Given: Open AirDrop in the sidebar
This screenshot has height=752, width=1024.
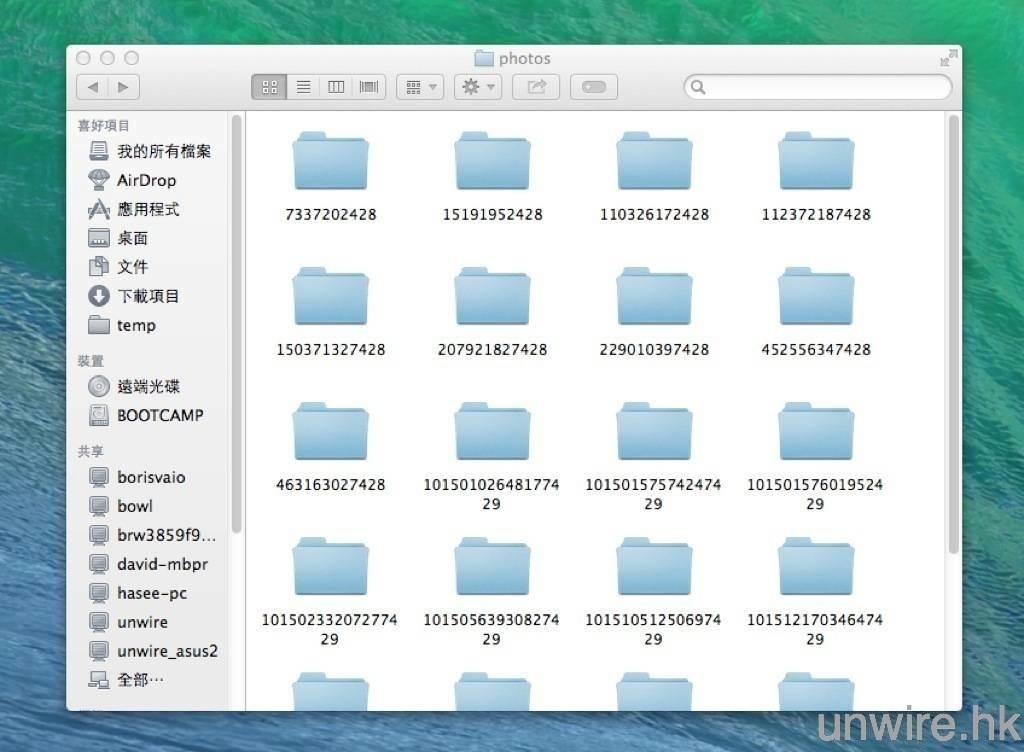Looking at the screenshot, I should point(146,180).
